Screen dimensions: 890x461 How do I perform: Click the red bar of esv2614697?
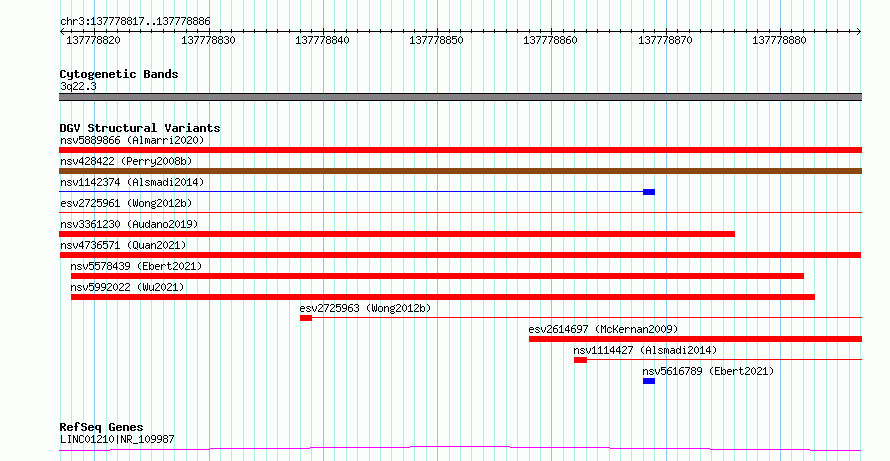point(695,339)
